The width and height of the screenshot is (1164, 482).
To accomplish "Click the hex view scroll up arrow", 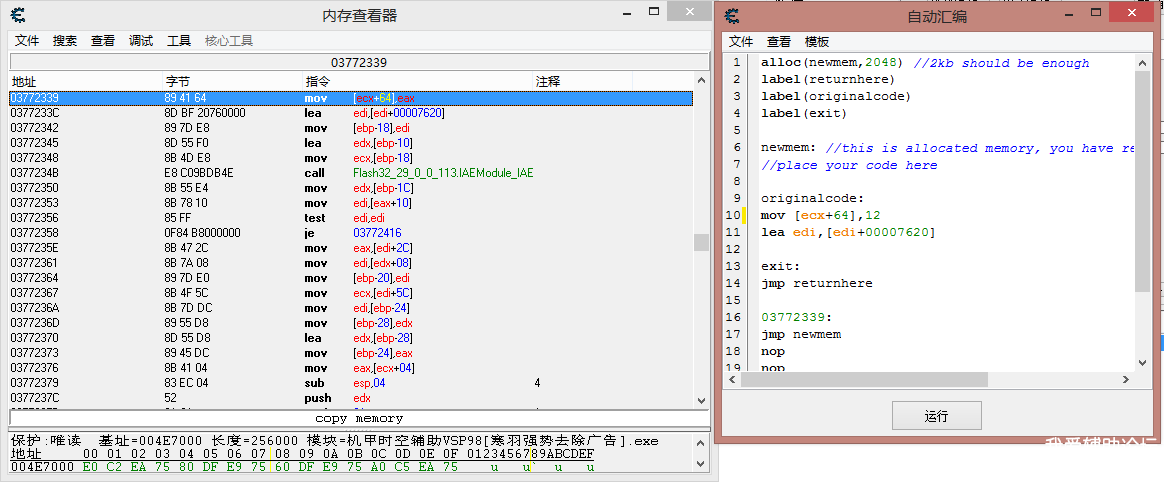I will [x=701, y=442].
